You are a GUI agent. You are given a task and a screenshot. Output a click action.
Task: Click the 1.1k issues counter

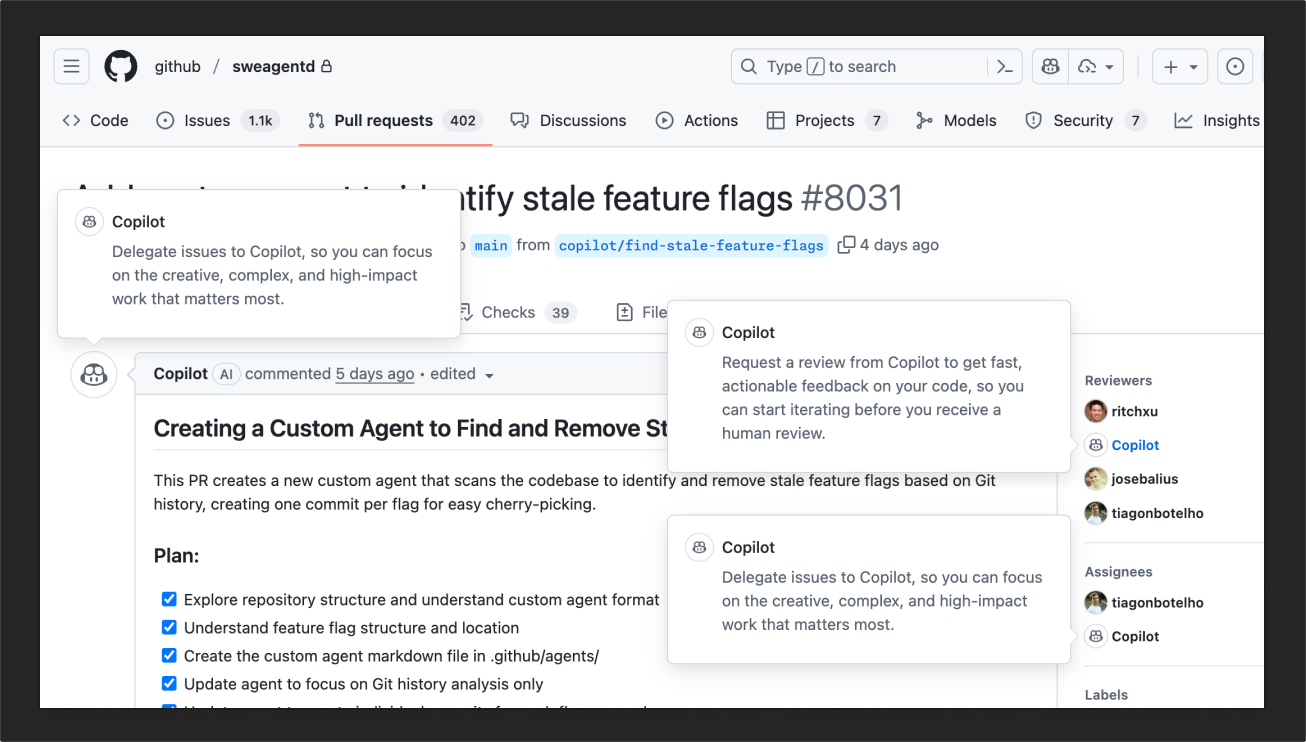(260, 121)
